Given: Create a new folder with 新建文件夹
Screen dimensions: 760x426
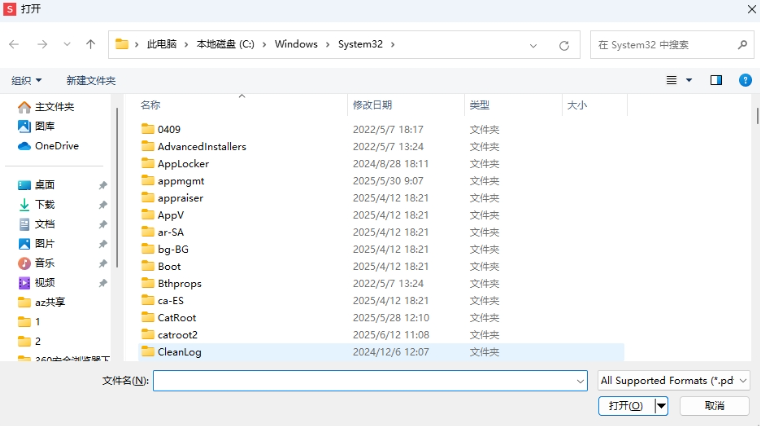Looking at the screenshot, I should tap(91, 80).
